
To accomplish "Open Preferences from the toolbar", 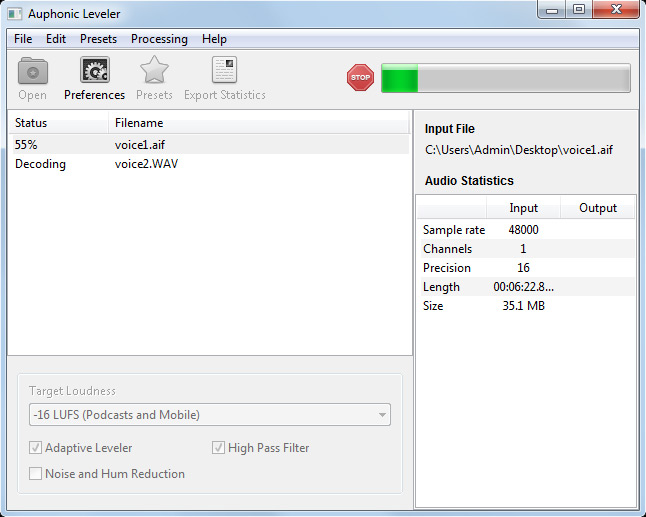I will click(x=94, y=72).
